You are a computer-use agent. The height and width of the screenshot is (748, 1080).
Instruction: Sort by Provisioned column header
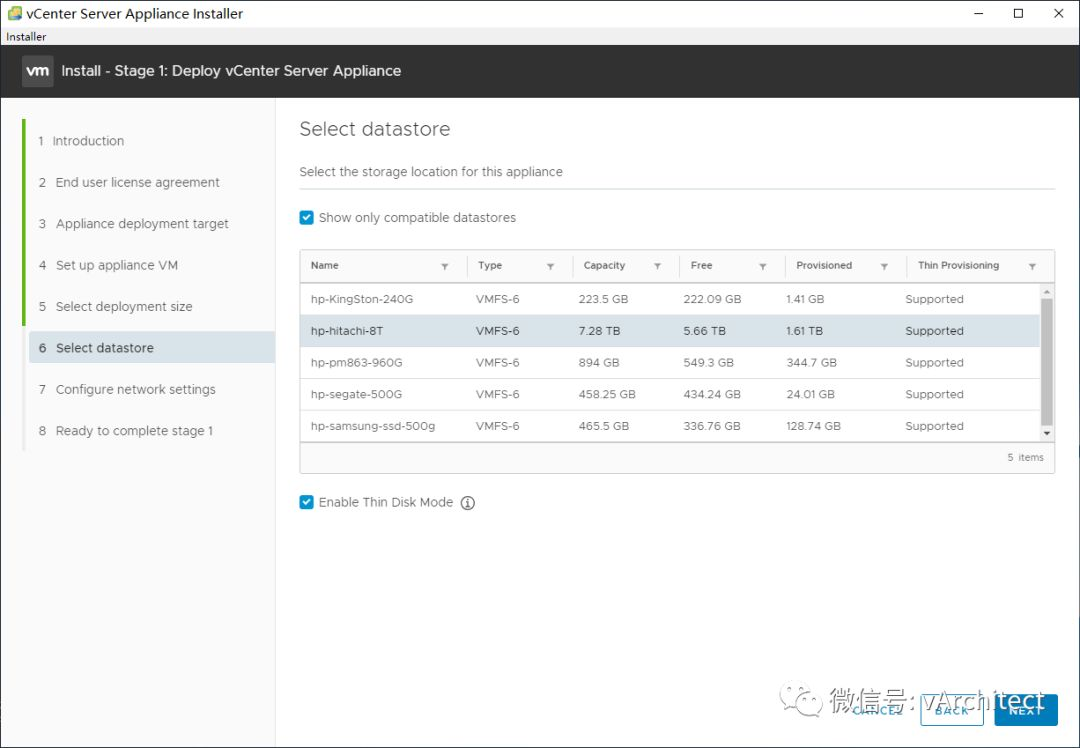tap(824, 265)
